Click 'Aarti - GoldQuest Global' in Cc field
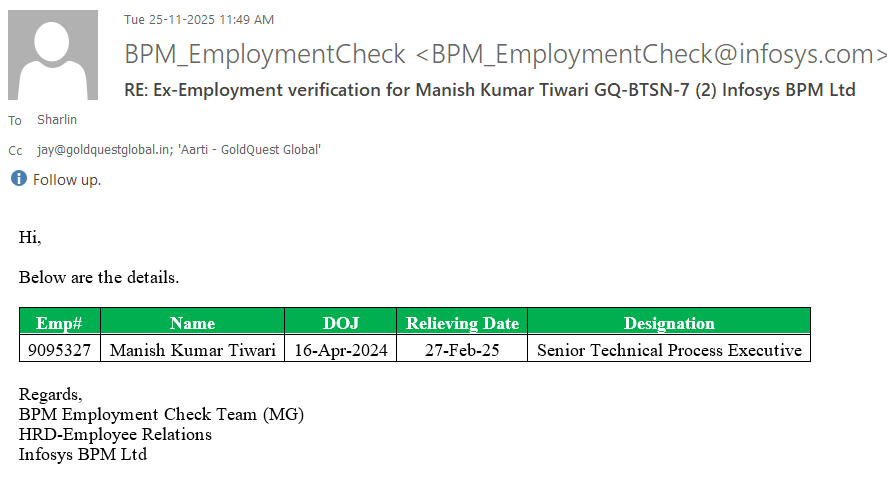Screen dimensions: 887x480 click(249, 150)
